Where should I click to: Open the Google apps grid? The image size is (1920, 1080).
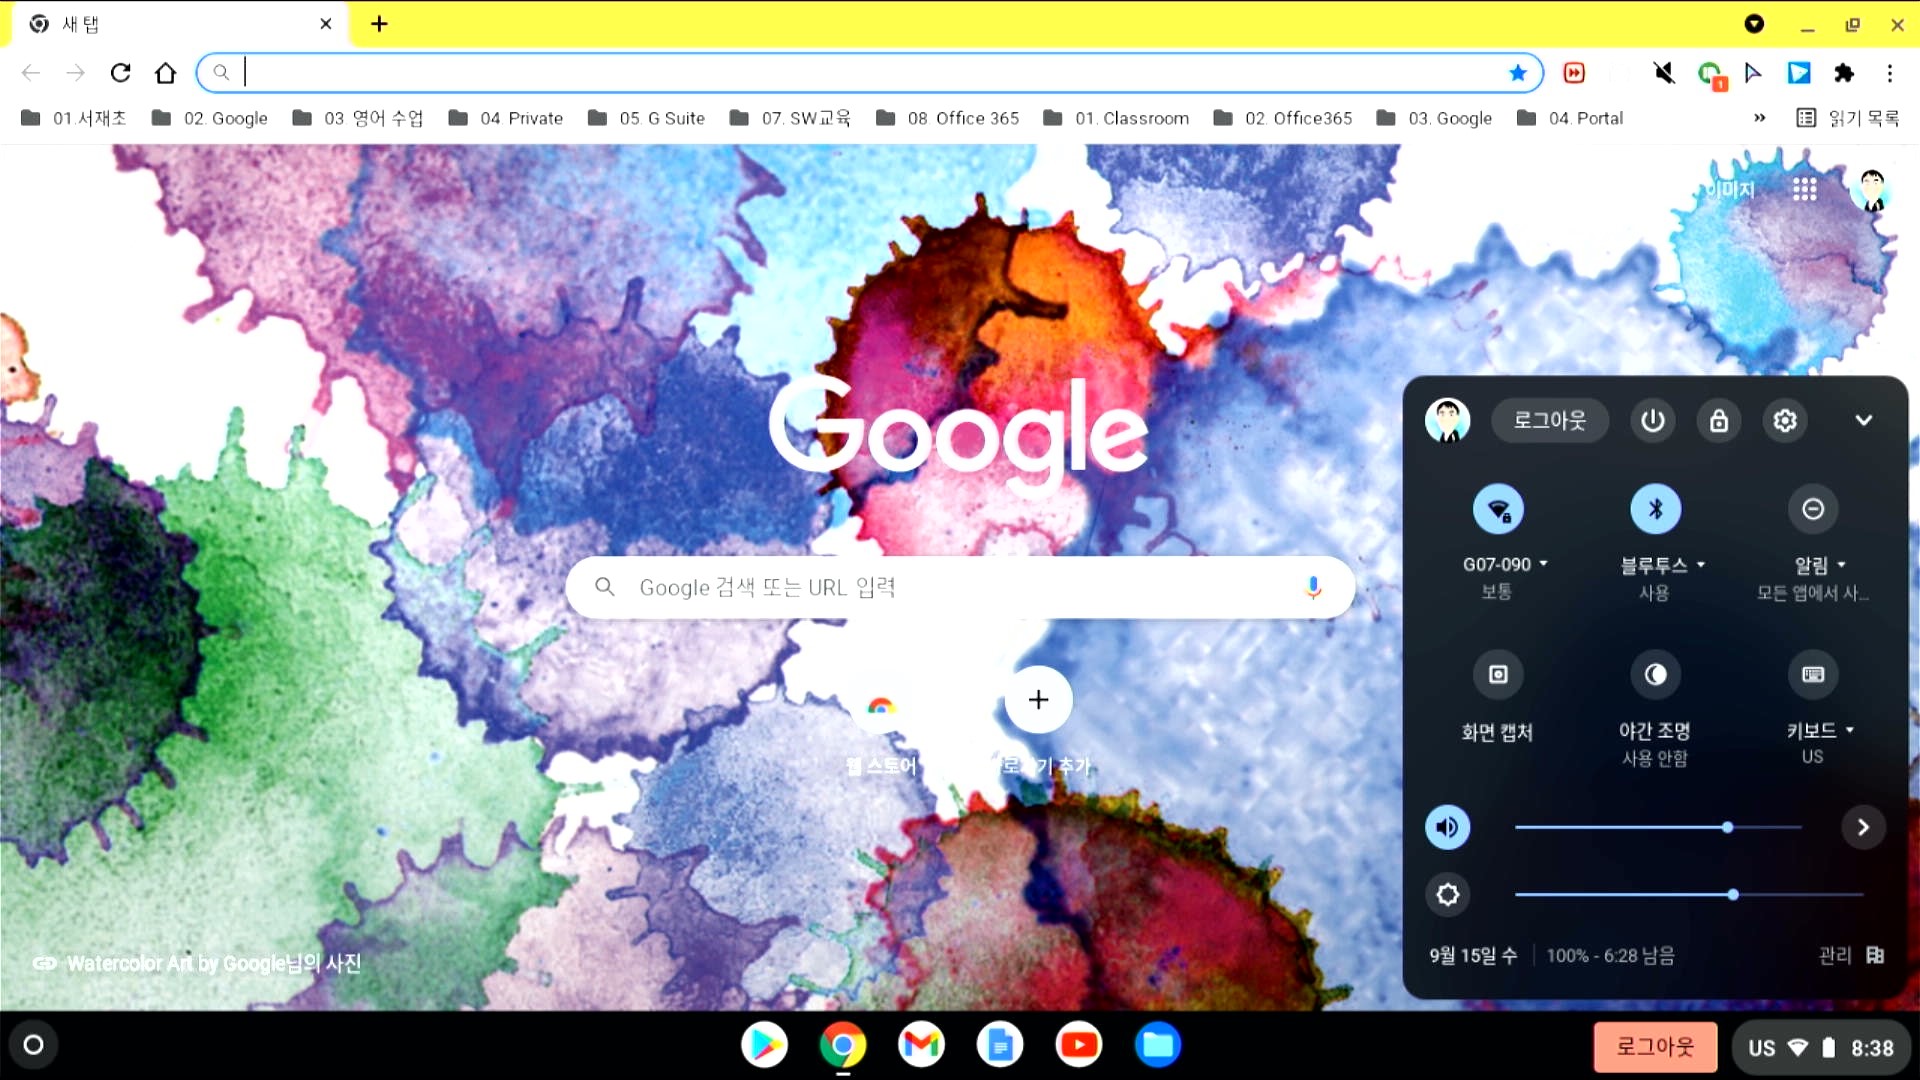coord(1804,189)
